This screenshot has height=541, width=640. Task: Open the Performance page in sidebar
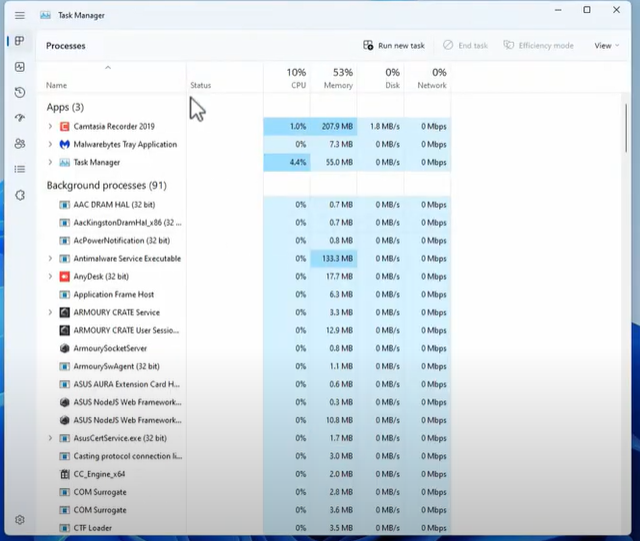click(20, 67)
